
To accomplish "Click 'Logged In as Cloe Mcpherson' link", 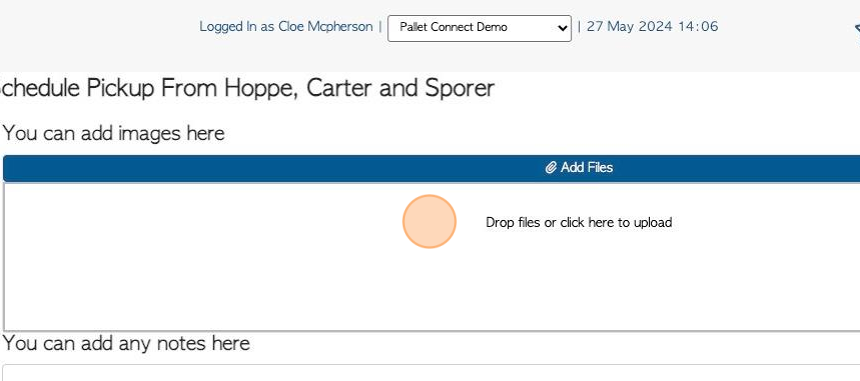I will [286, 26].
